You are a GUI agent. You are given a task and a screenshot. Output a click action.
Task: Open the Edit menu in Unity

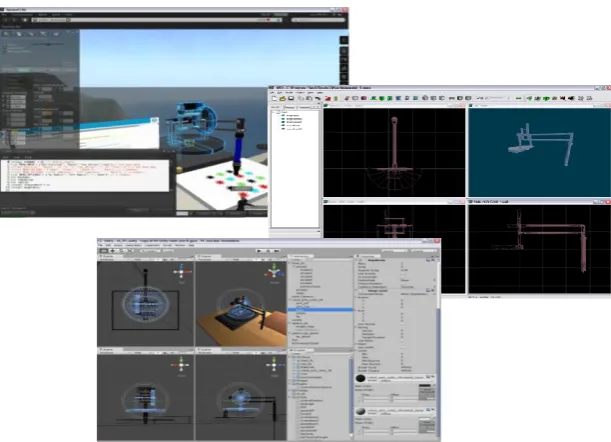tap(108, 245)
